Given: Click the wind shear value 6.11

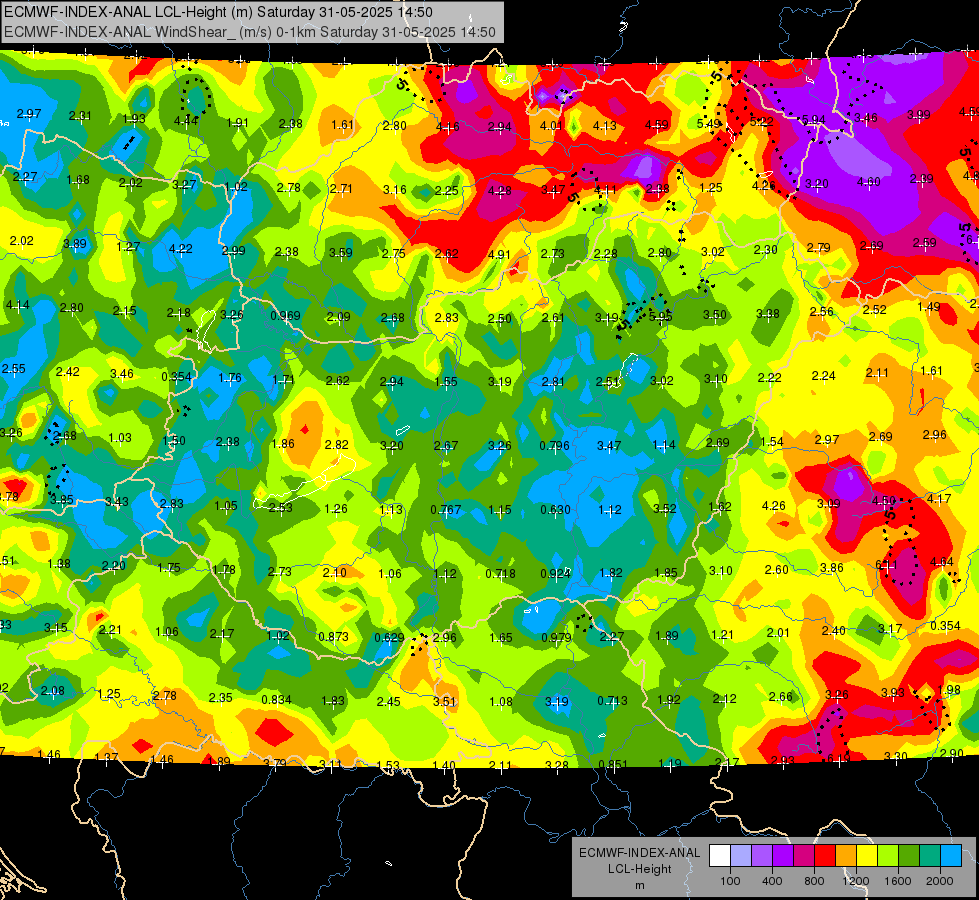Looking at the screenshot, I should click(887, 565).
